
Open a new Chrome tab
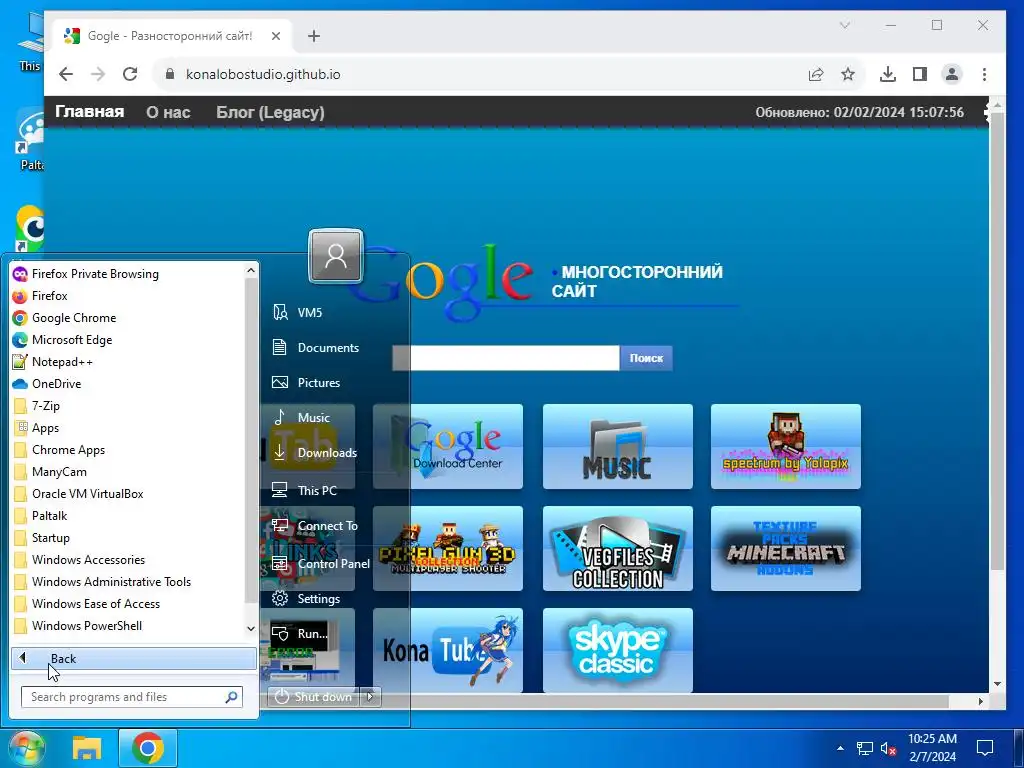point(314,36)
